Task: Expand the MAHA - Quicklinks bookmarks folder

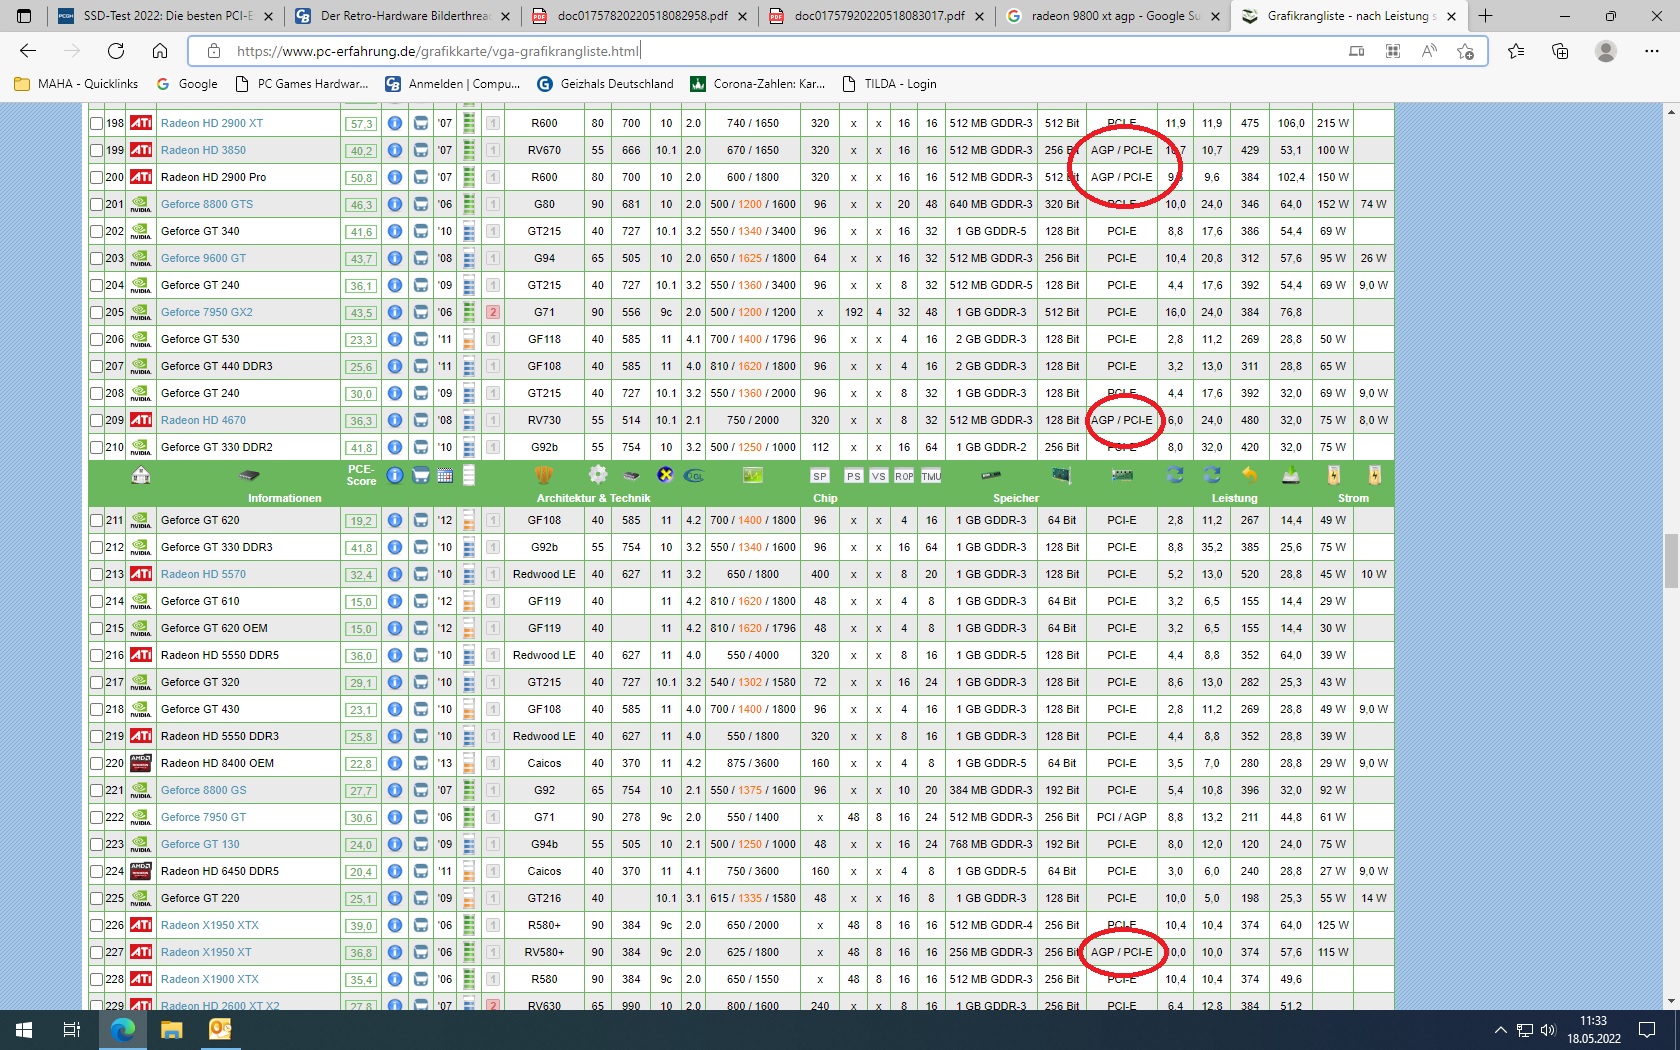Action: click(76, 84)
